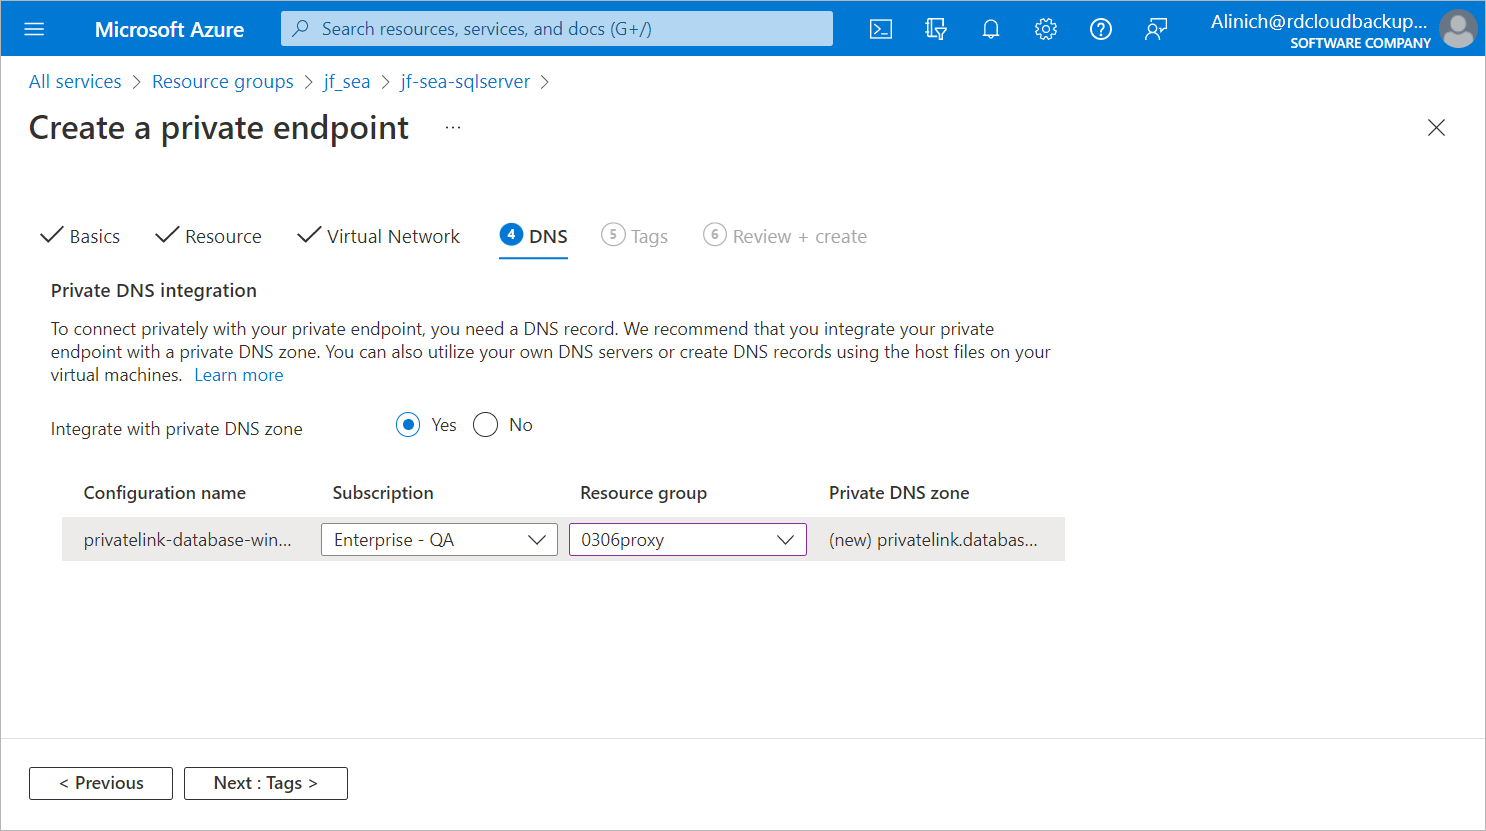
Task: Select No for private DNS integration
Action: tap(485, 425)
